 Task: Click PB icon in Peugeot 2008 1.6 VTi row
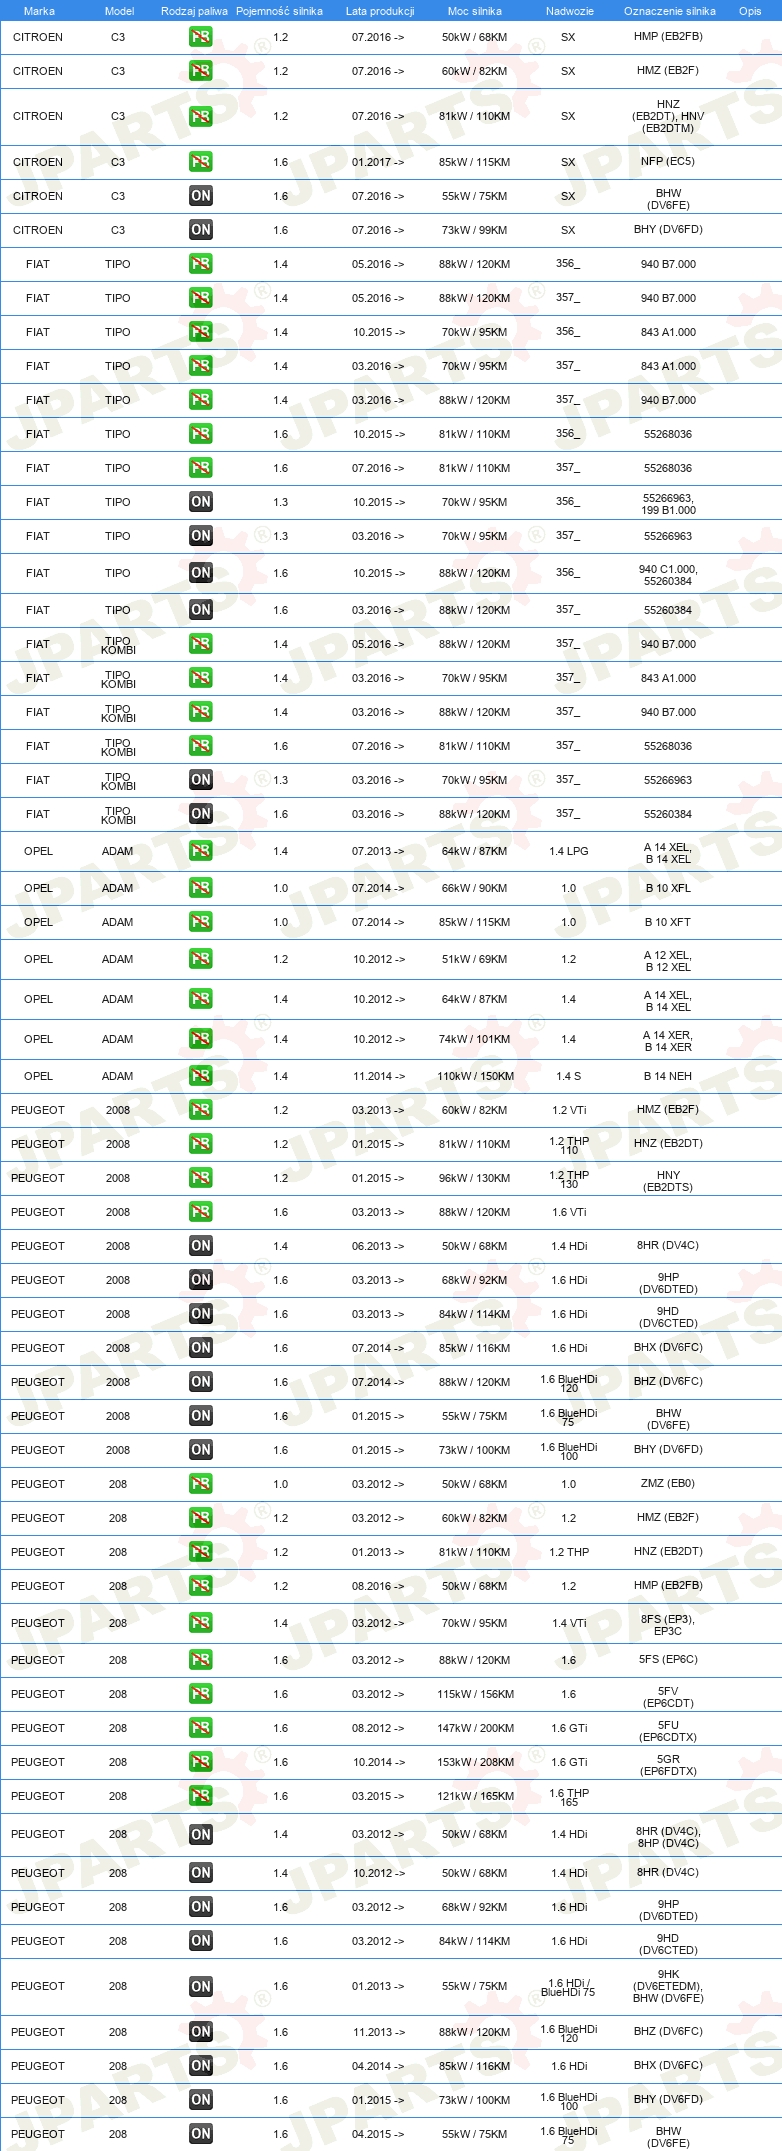tap(201, 1212)
